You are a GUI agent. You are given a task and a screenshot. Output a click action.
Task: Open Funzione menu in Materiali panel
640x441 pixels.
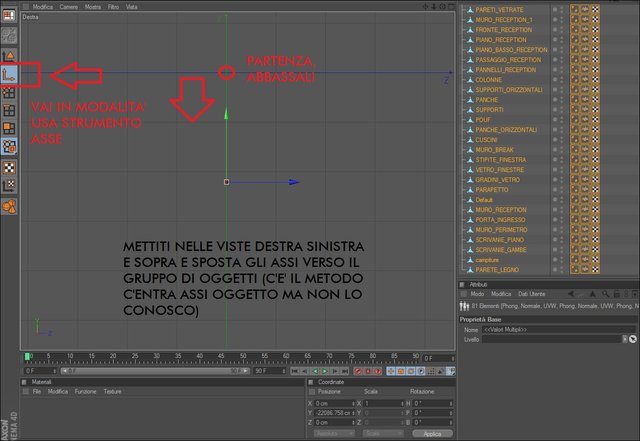point(85,391)
